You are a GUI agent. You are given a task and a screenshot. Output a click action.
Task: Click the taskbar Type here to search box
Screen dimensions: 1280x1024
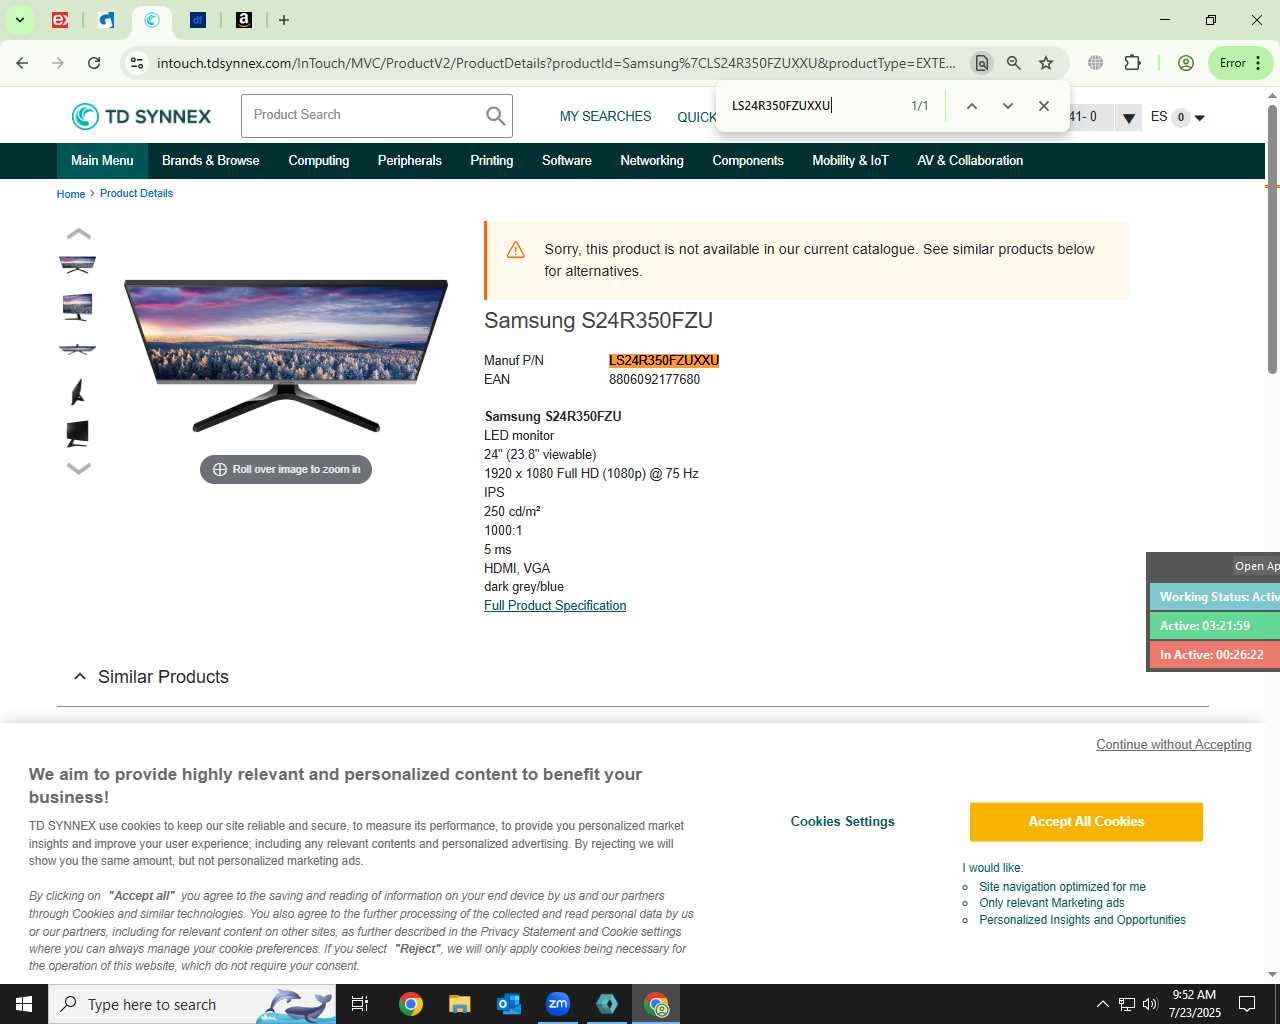pyautogui.click(x=192, y=1004)
